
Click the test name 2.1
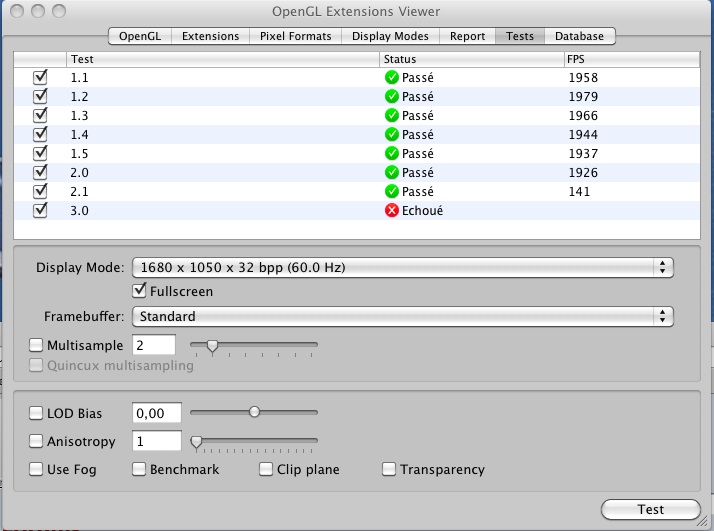pyautogui.click(x=79, y=192)
